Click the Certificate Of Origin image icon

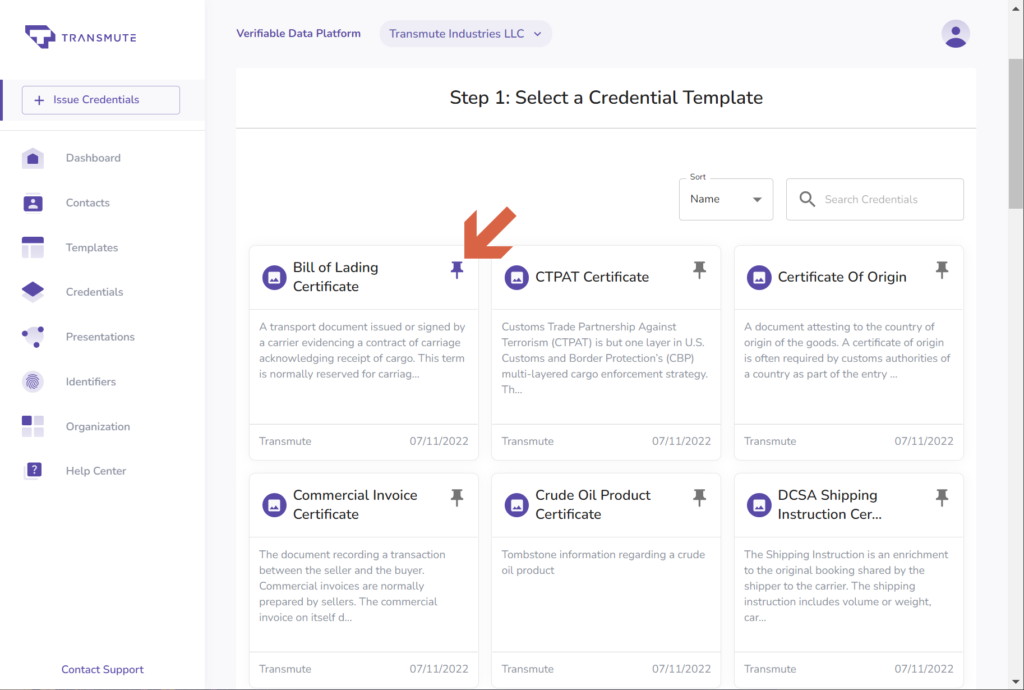759,277
